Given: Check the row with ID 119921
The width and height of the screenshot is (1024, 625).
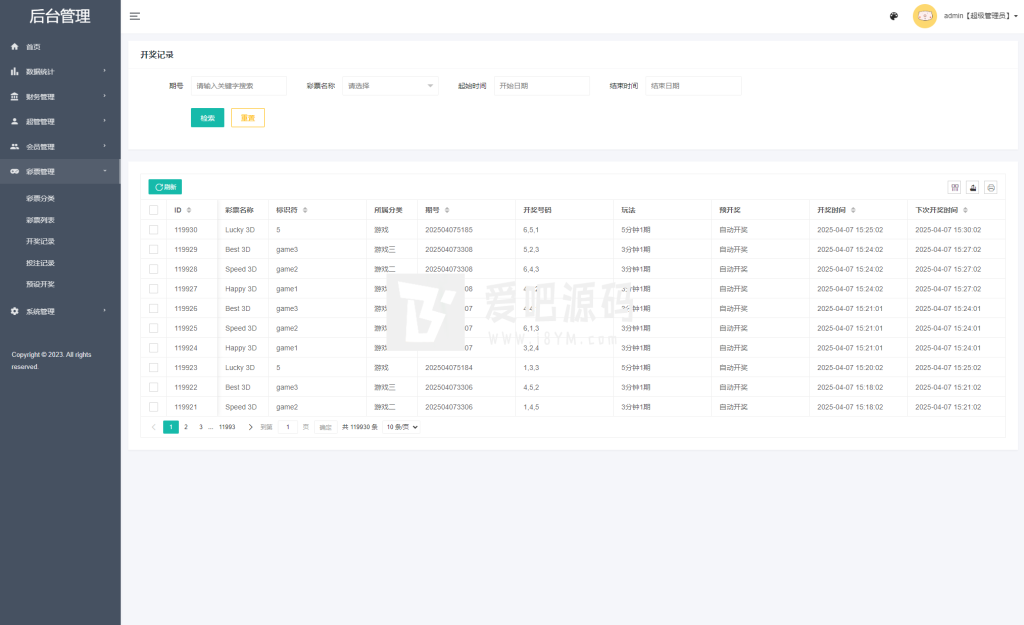Looking at the screenshot, I should coord(153,407).
